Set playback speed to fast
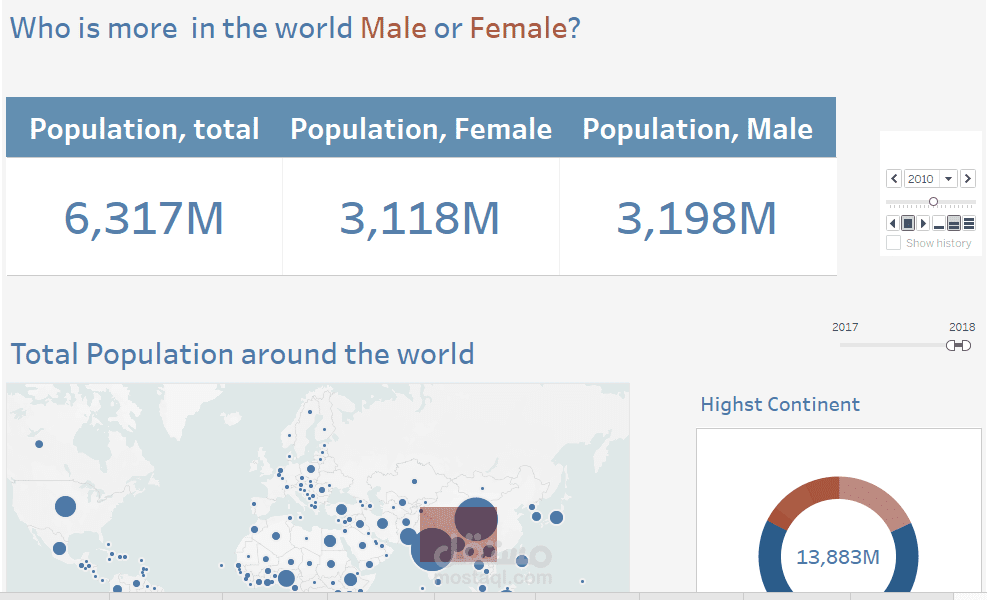This screenshot has width=987, height=600. 968,223
